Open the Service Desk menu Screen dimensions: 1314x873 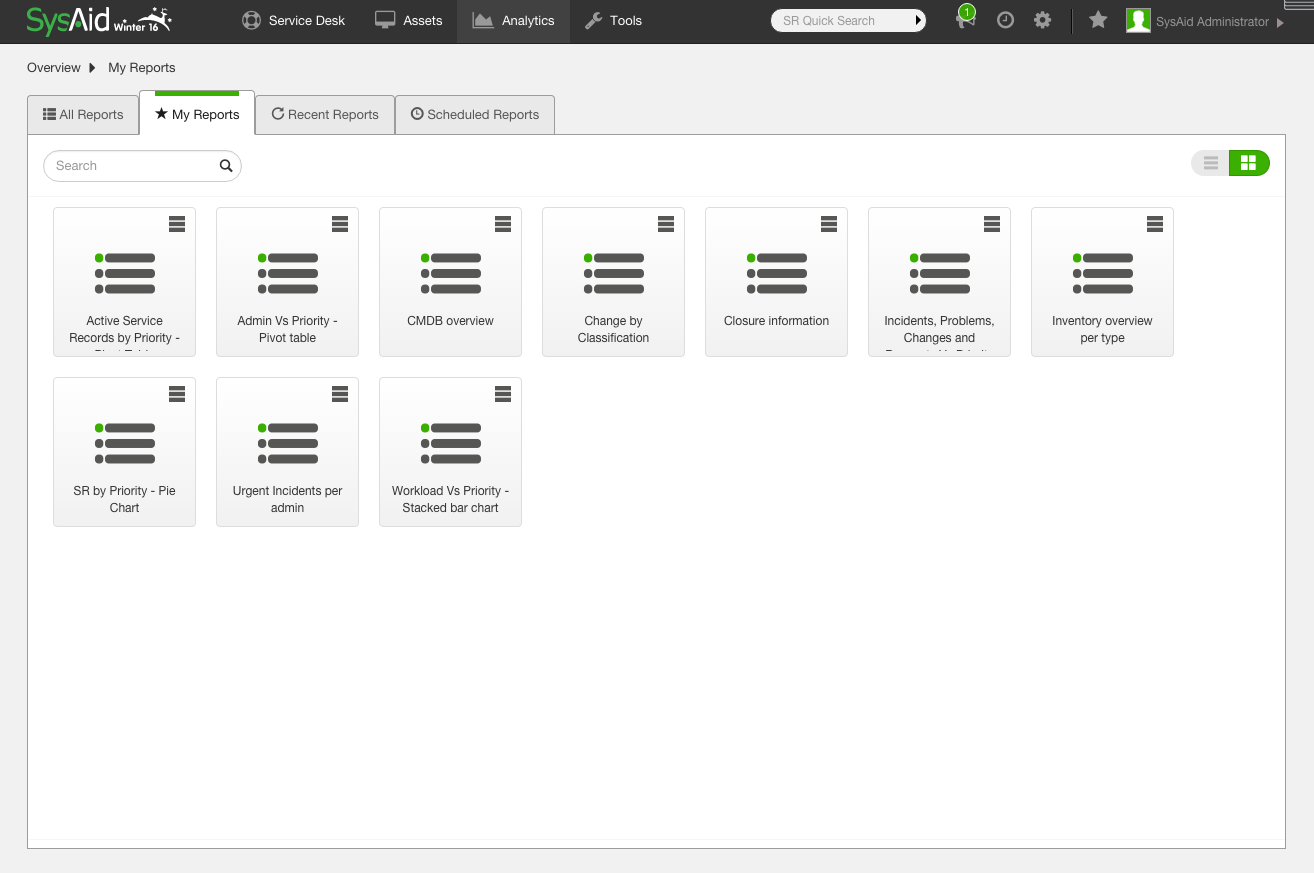tap(294, 21)
